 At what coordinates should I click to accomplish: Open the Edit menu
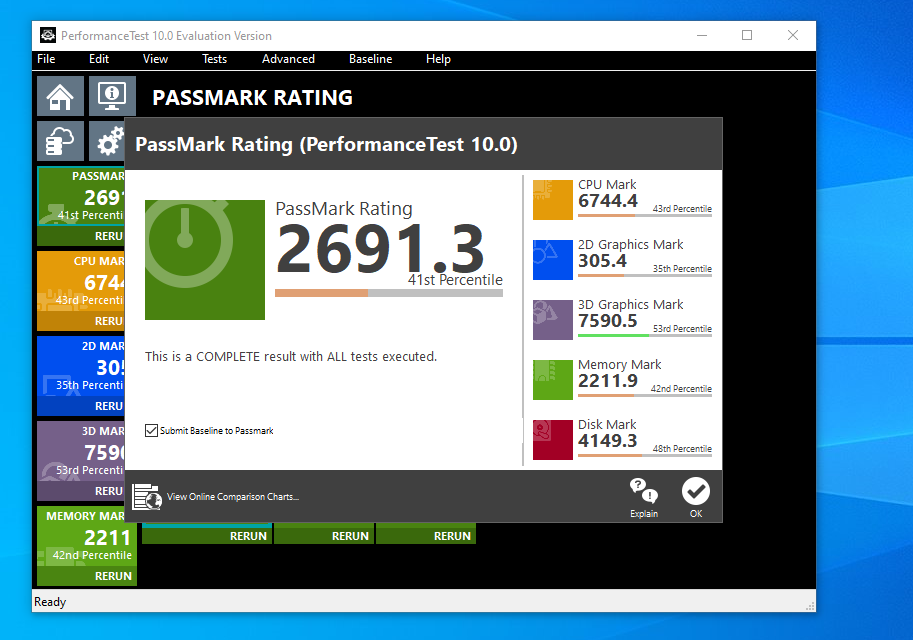click(x=99, y=59)
